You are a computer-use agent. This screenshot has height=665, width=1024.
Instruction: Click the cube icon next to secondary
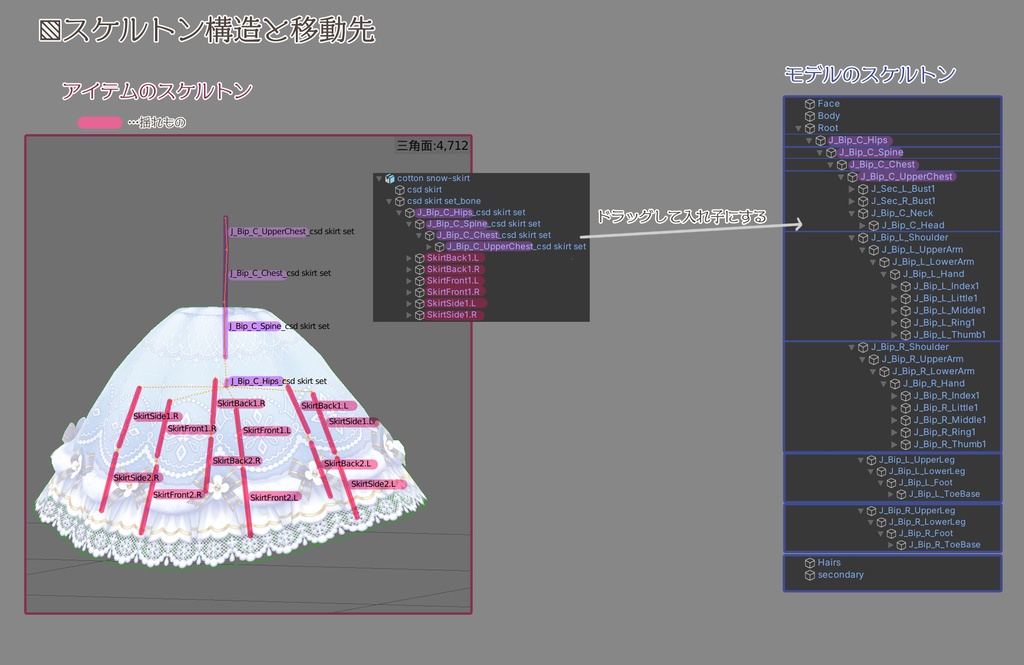pyautogui.click(x=810, y=575)
